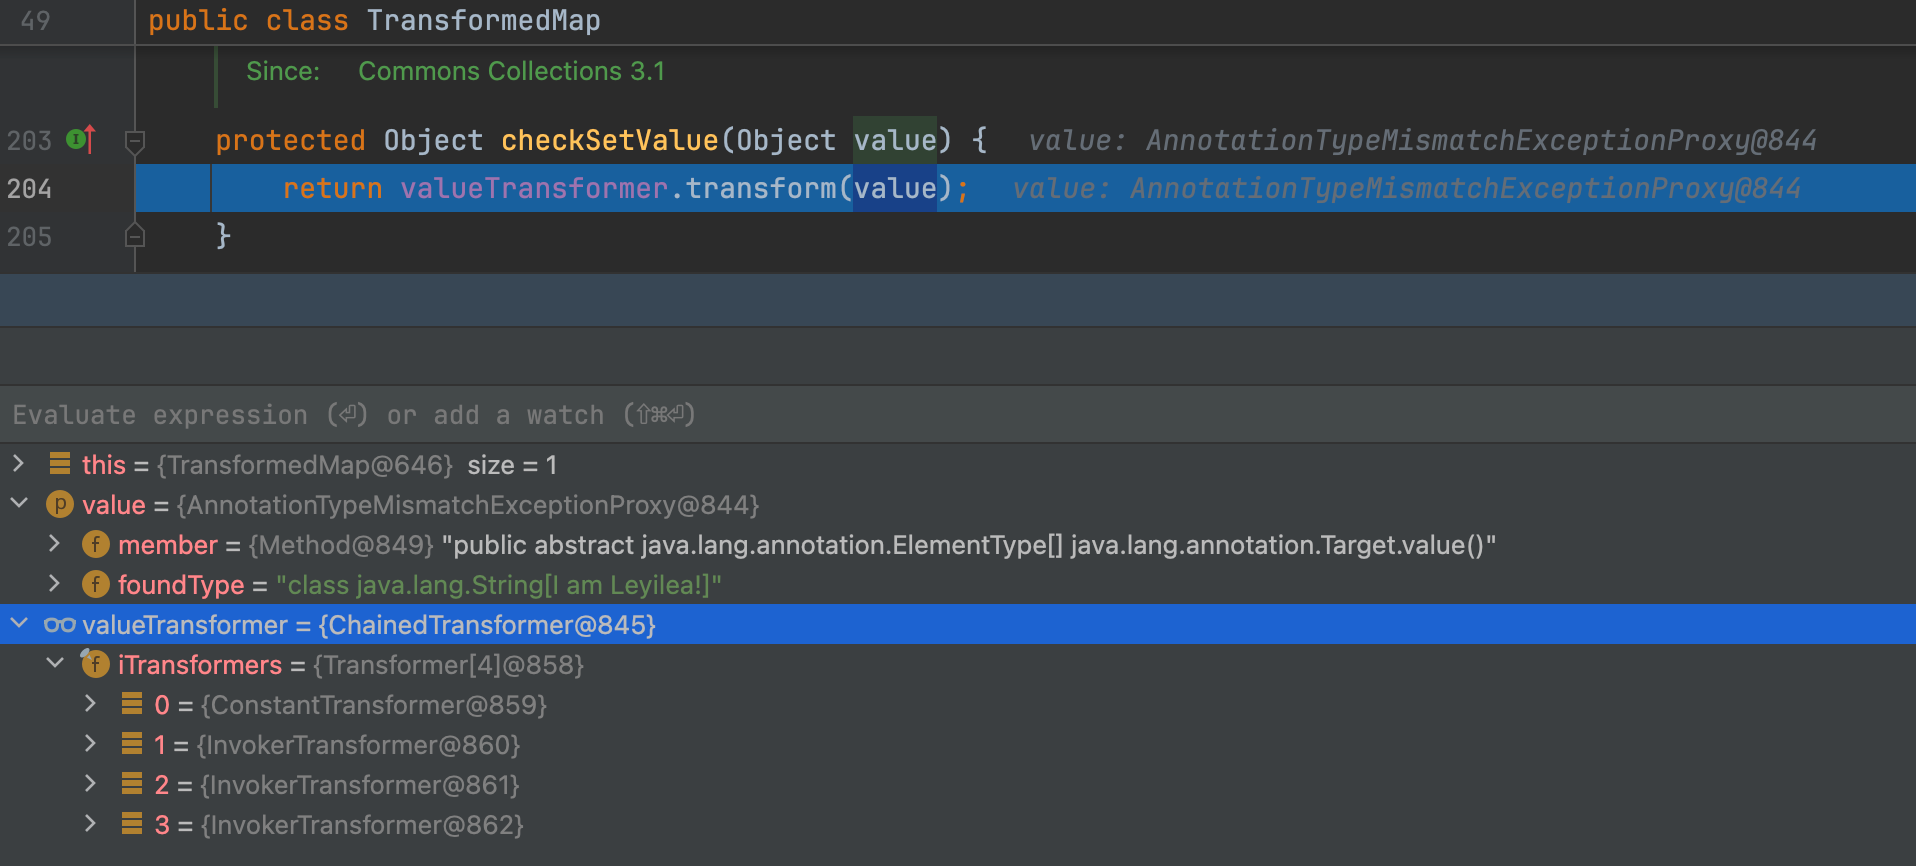Select the InvokerTransformer@861 array entry

360,785
